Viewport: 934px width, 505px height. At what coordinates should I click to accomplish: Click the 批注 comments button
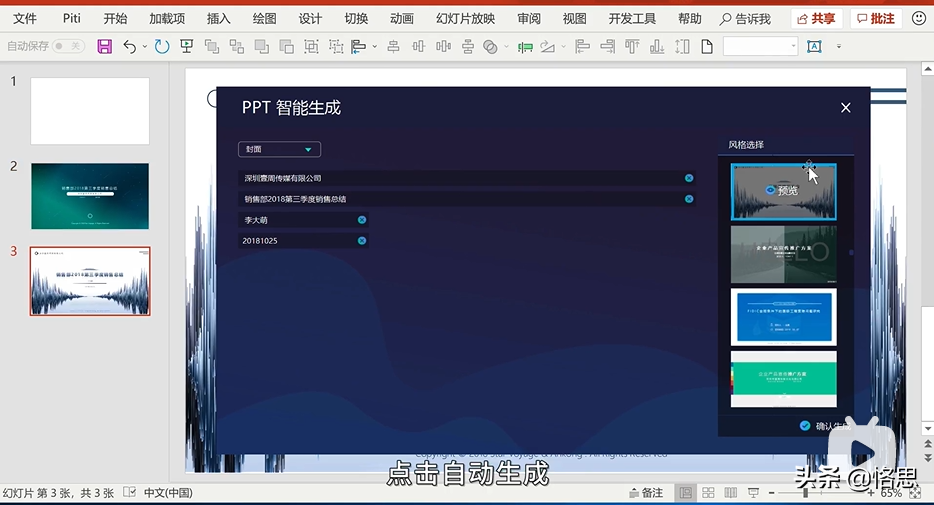[x=876, y=19]
